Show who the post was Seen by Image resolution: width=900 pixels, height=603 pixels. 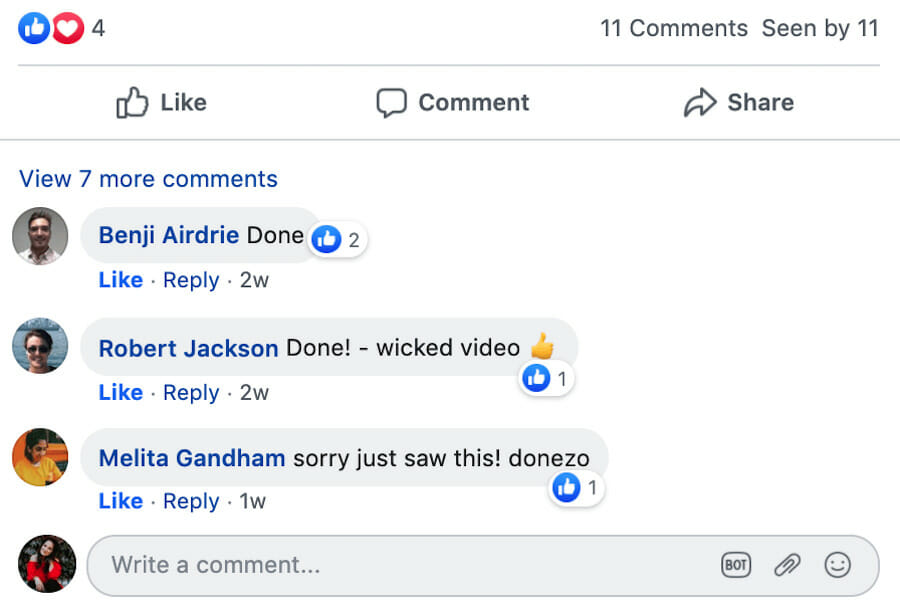820,28
